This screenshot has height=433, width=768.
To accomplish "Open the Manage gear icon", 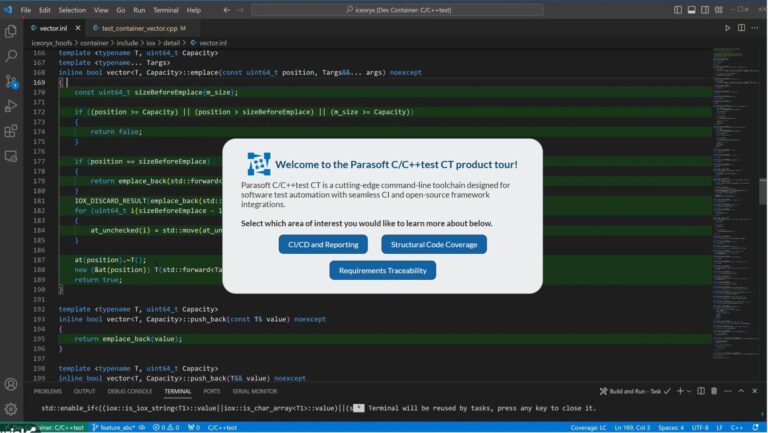I will click(11, 409).
